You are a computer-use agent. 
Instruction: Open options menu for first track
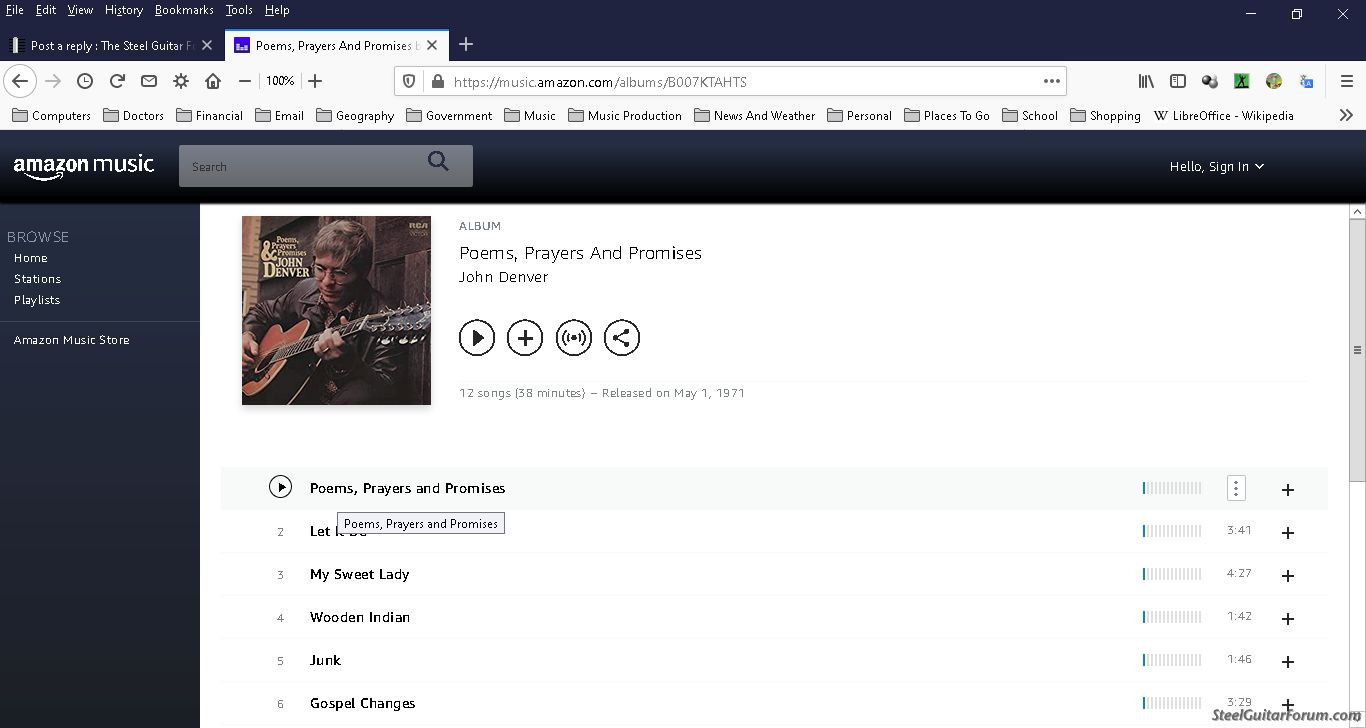pos(1236,488)
